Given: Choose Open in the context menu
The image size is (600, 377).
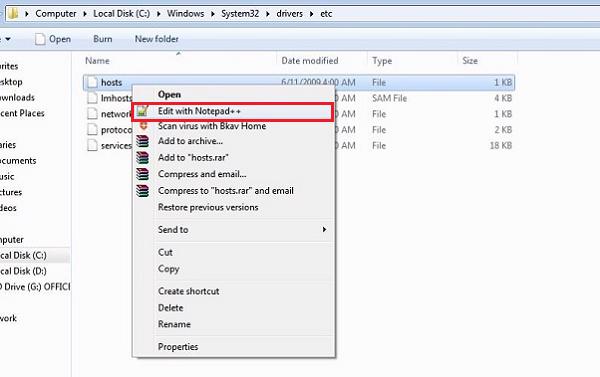Looking at the screenshot, I should click(x=169, y=95).
